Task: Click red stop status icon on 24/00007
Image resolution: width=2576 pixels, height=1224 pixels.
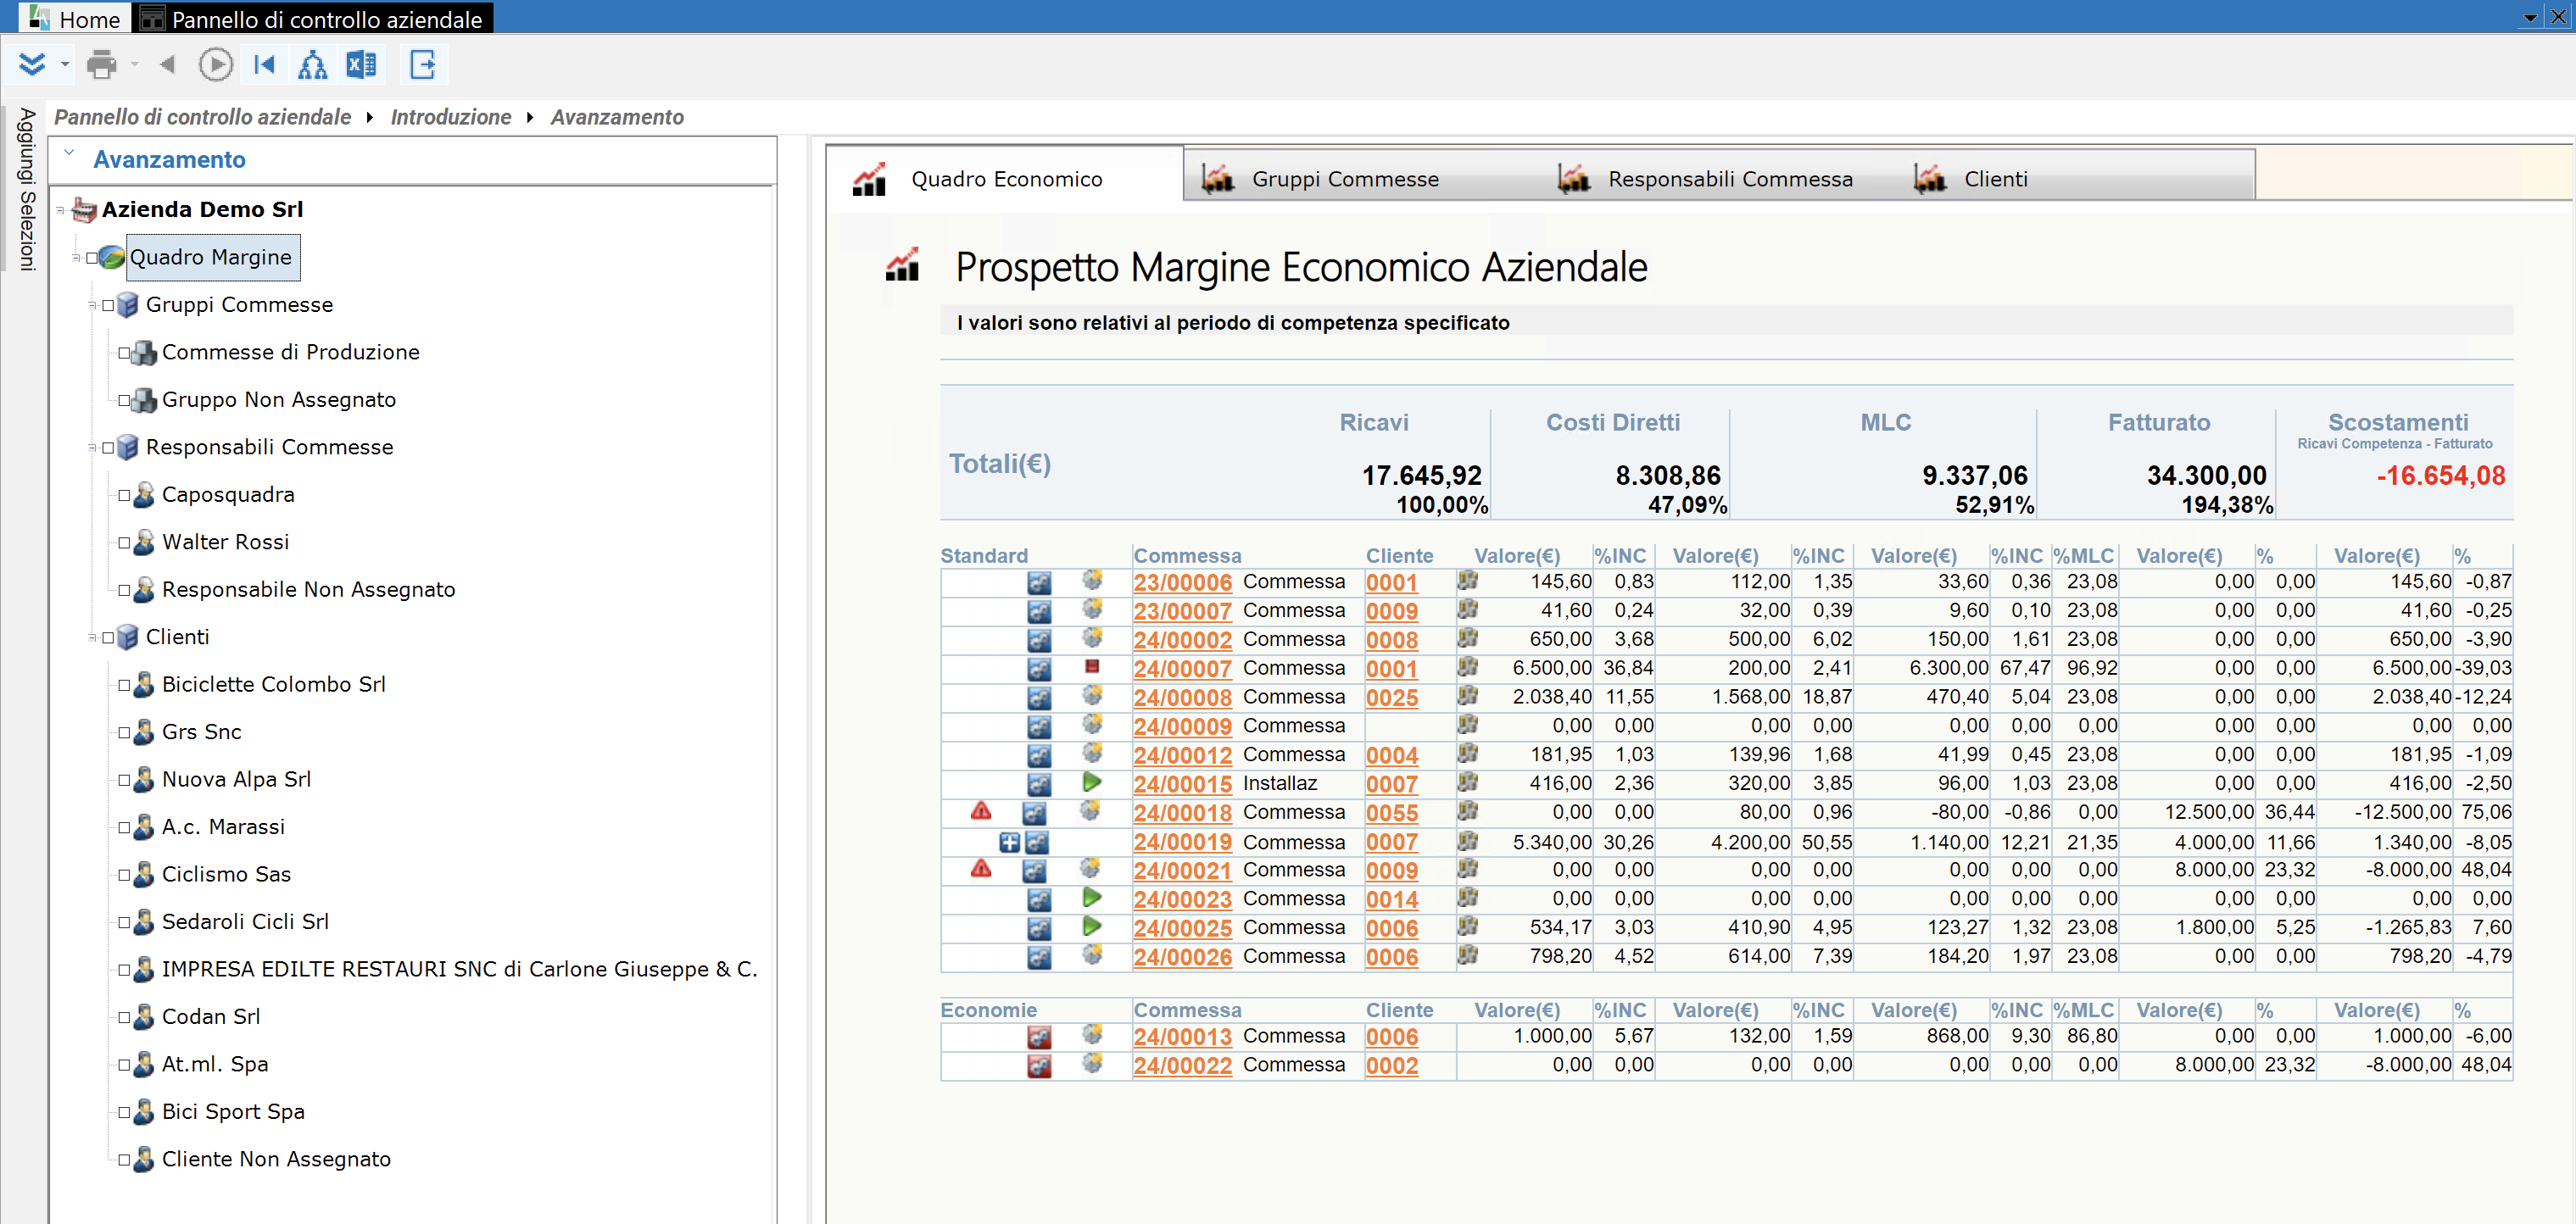Action: point(1092,666)
